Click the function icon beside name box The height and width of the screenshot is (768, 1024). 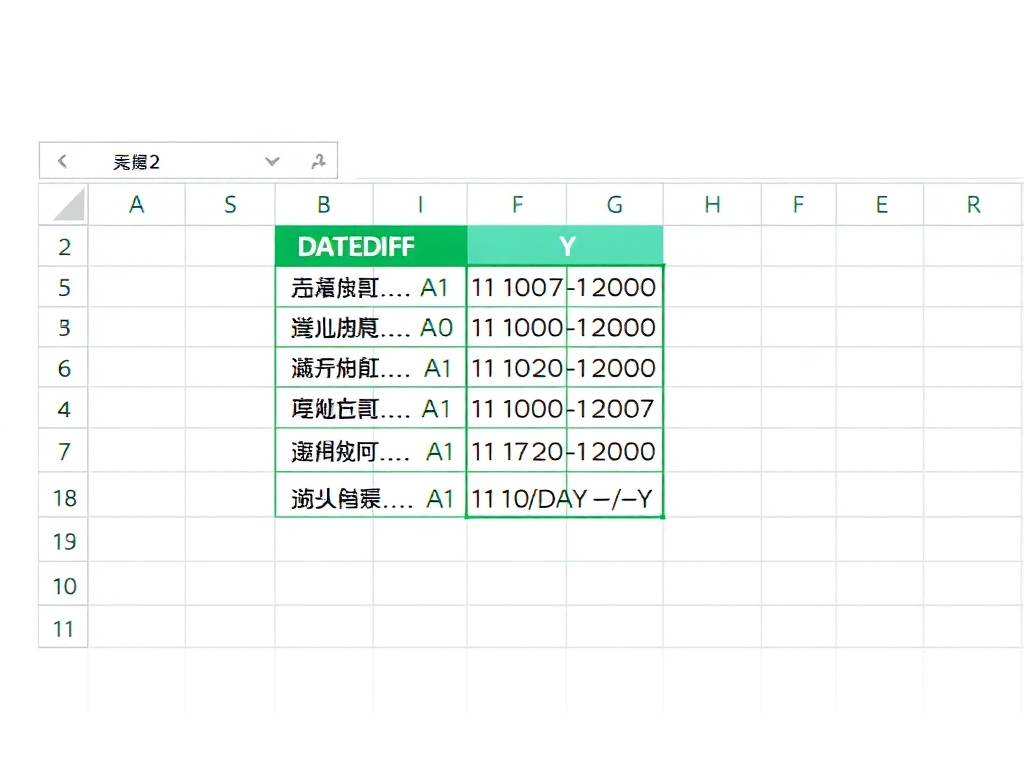tap(318, 161)
